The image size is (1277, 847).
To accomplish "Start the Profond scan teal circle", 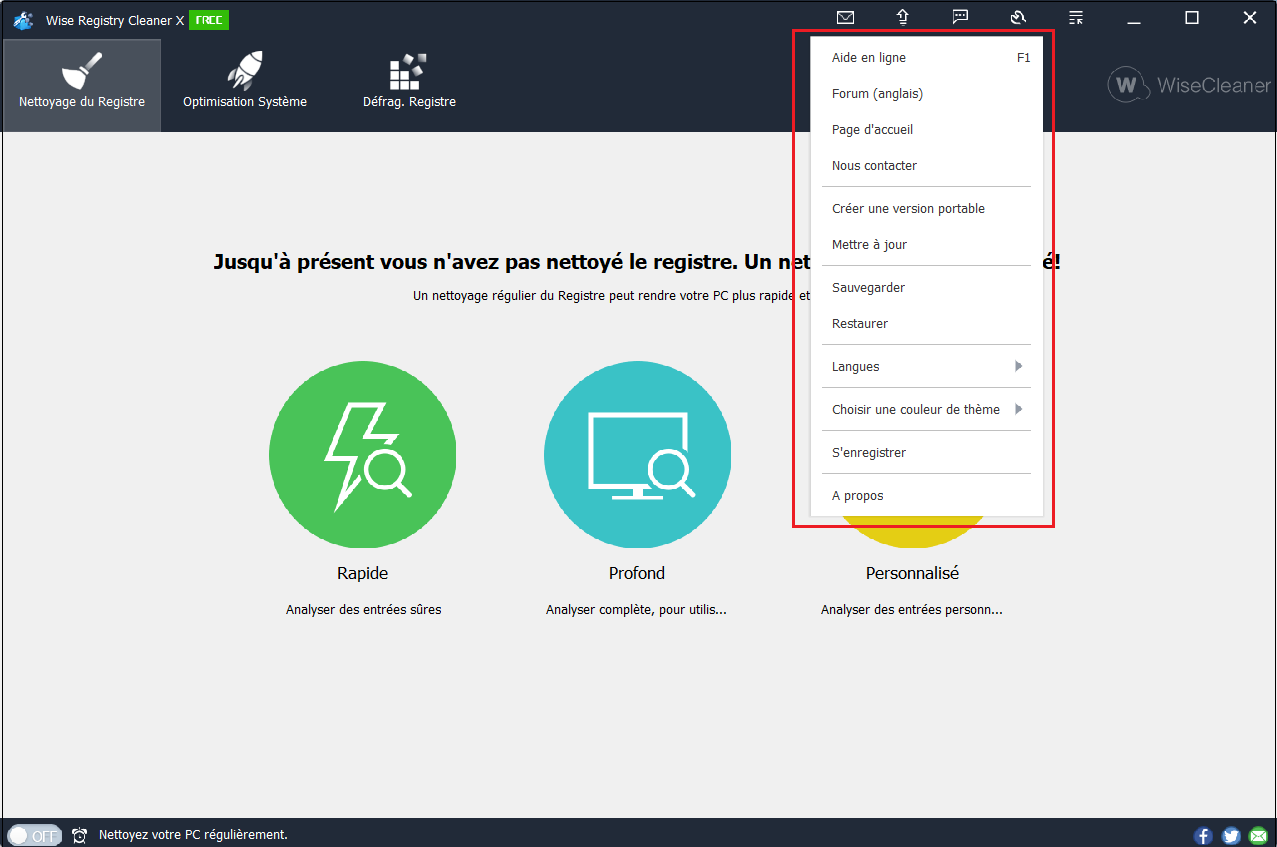I will pyautogui.click(x=637, y=455).
